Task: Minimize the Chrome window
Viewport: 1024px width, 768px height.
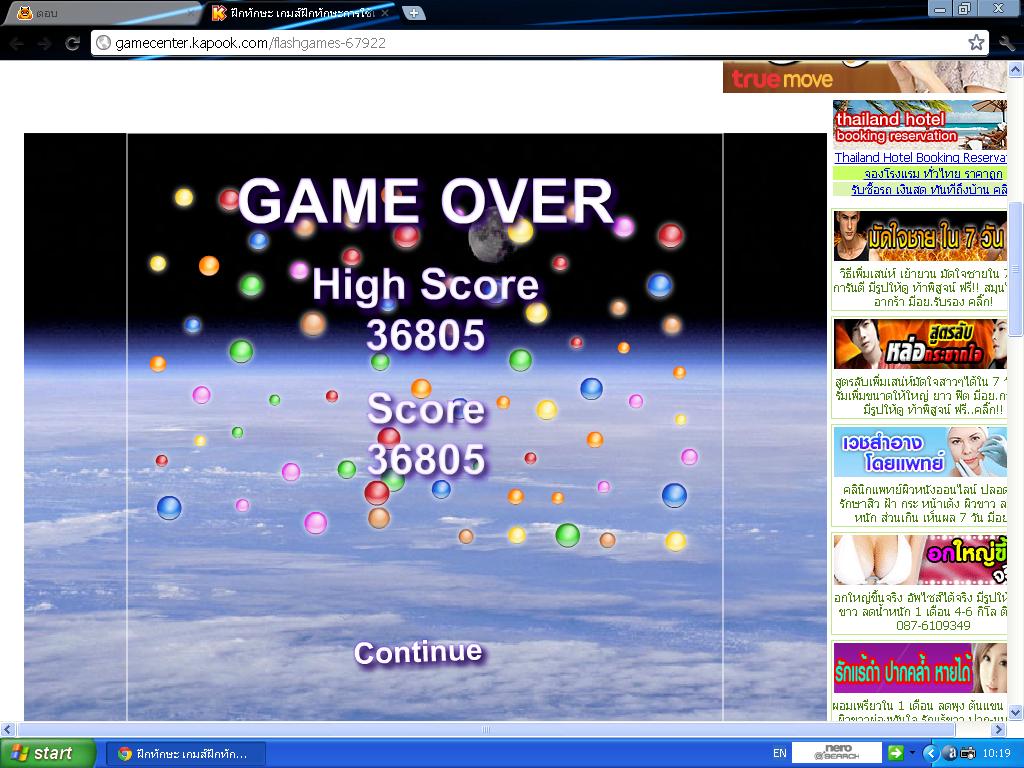Action: click(x=940, y=8)
